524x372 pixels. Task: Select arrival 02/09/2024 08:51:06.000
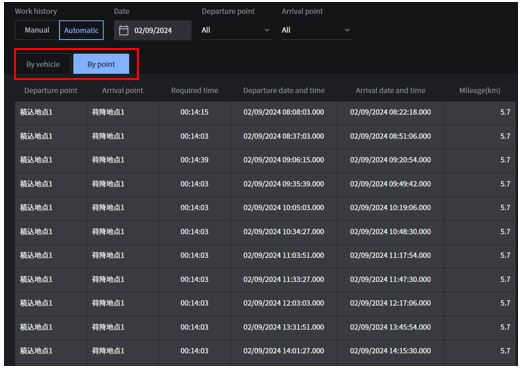tap(390, 136)
